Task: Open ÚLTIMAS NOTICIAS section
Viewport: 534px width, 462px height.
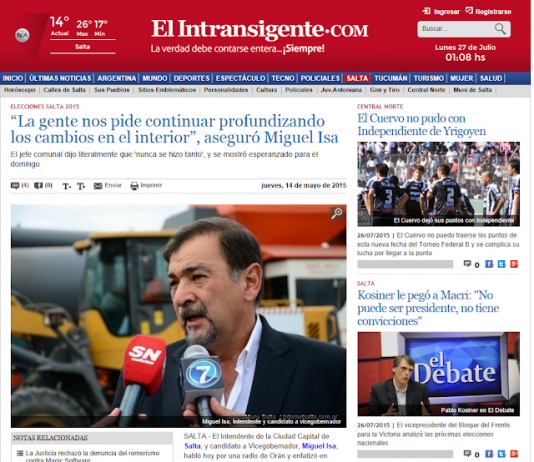Action: 60,78
